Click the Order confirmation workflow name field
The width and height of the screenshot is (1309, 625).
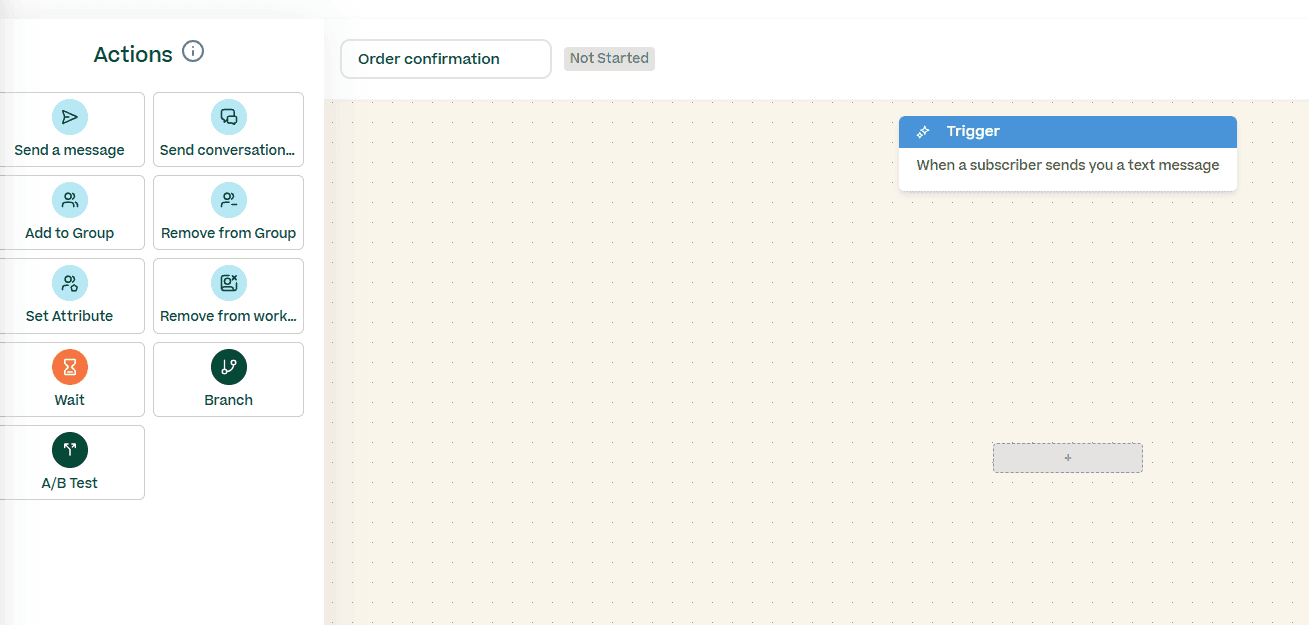(446, 59)
